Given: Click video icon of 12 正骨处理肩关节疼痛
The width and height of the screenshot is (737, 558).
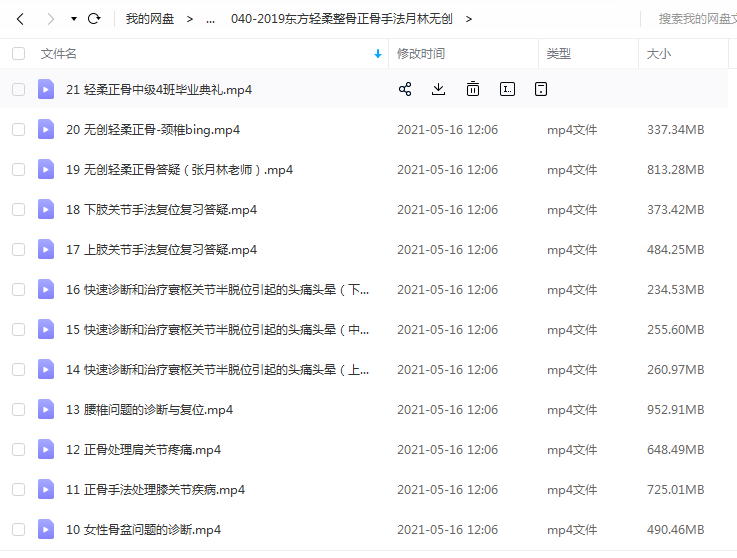Looking at the screenshot, I should pyautogui.click(x=46, y=449).
